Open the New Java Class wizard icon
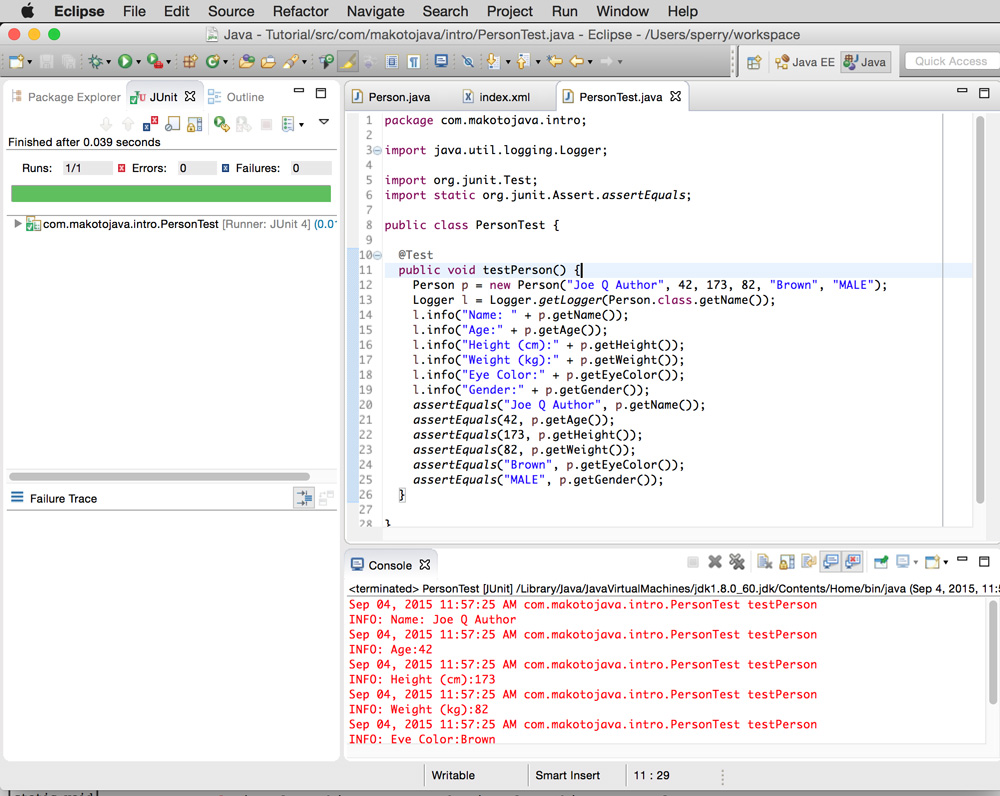The width and height of the screenshot is (1000, 796). tap(213, 62)
